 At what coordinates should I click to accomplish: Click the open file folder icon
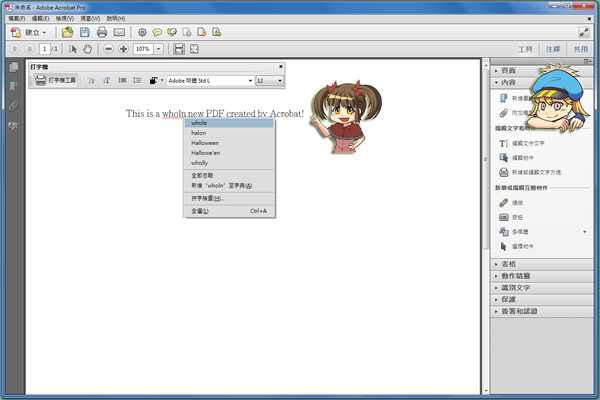click(67, 33)
